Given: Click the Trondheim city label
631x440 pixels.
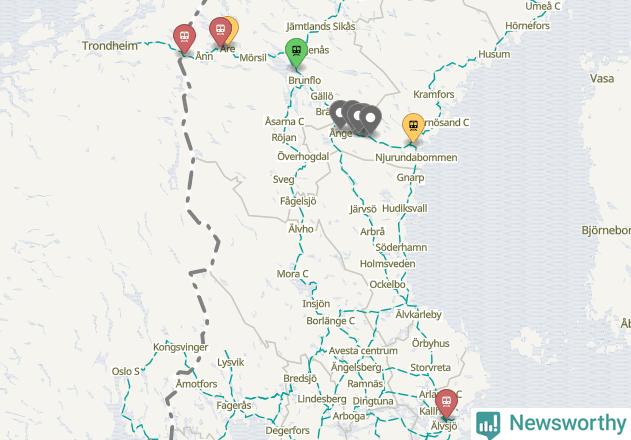Looking at the screenshot, I should [110, 46].
